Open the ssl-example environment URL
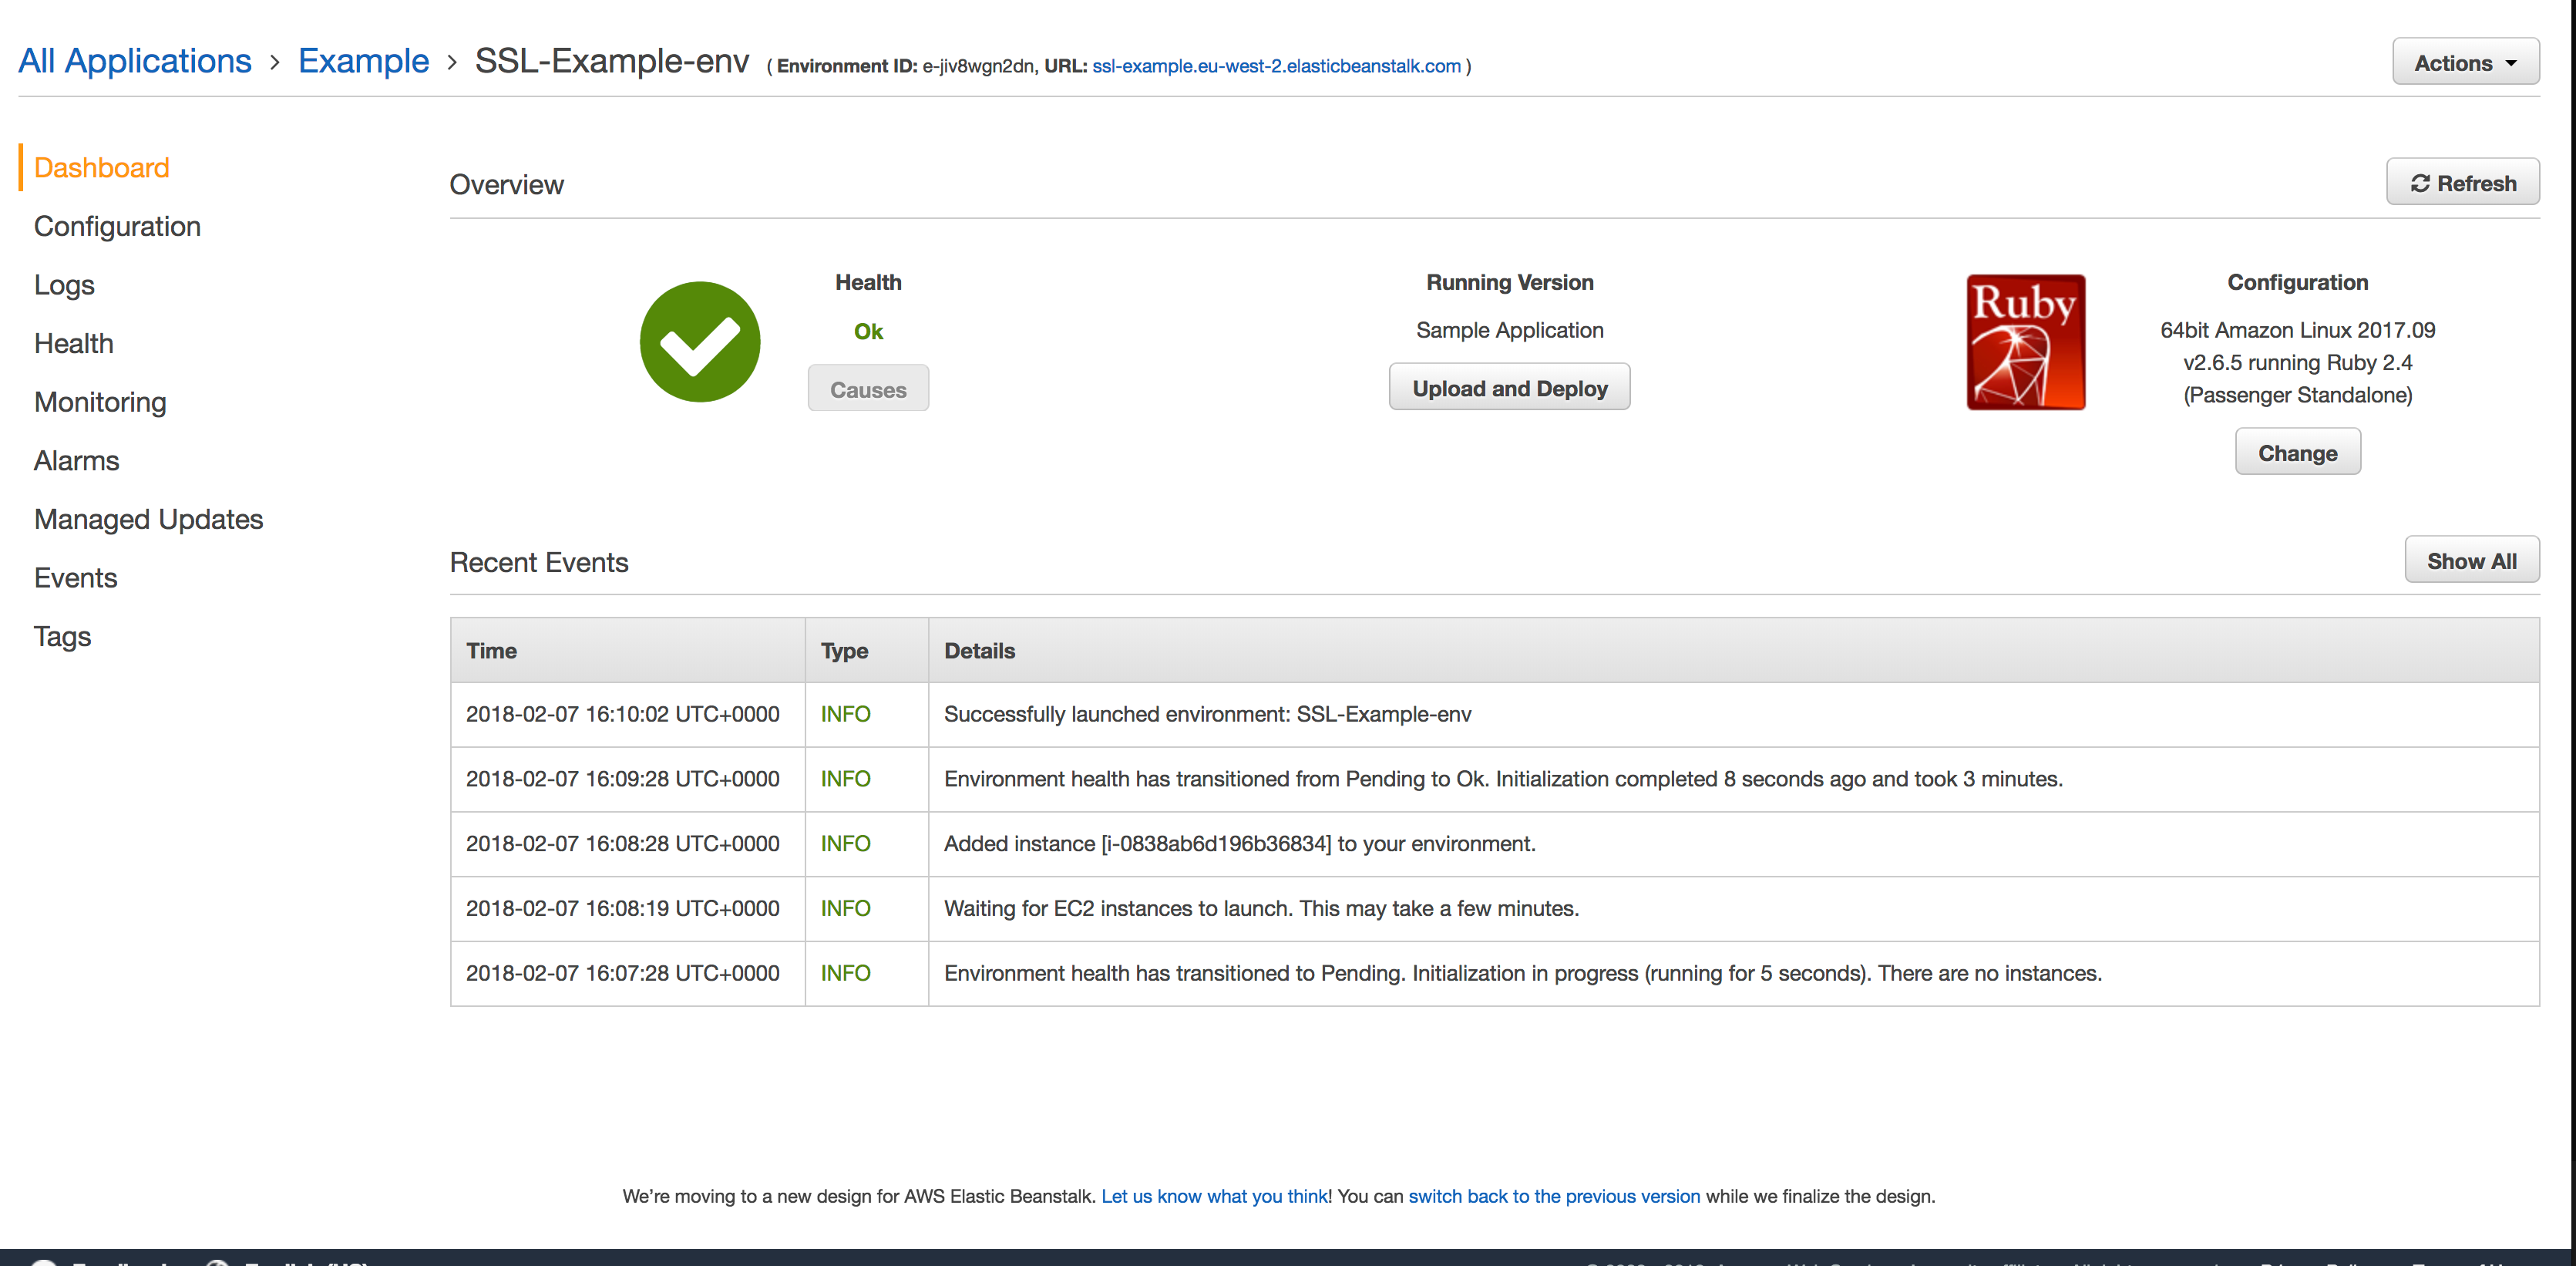Image resolution: width=2576 pixels, height=1266 pixels. pos(1276,66)
